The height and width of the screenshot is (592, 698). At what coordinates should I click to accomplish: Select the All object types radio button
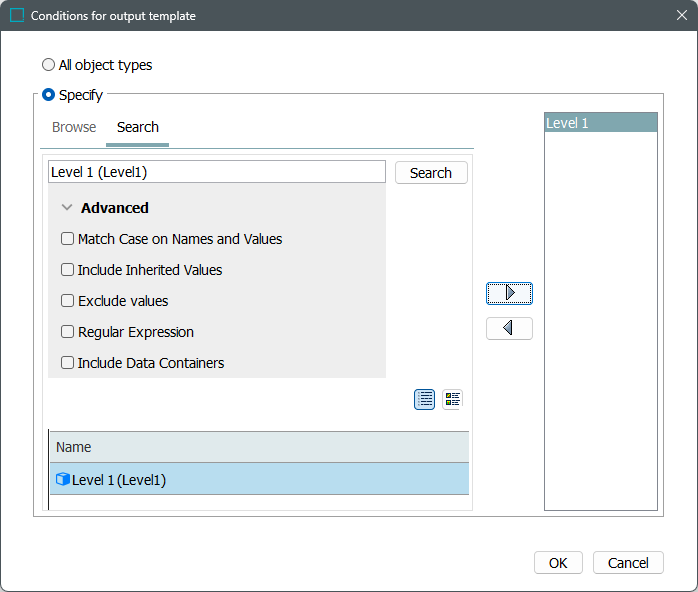tap(49, 65)
